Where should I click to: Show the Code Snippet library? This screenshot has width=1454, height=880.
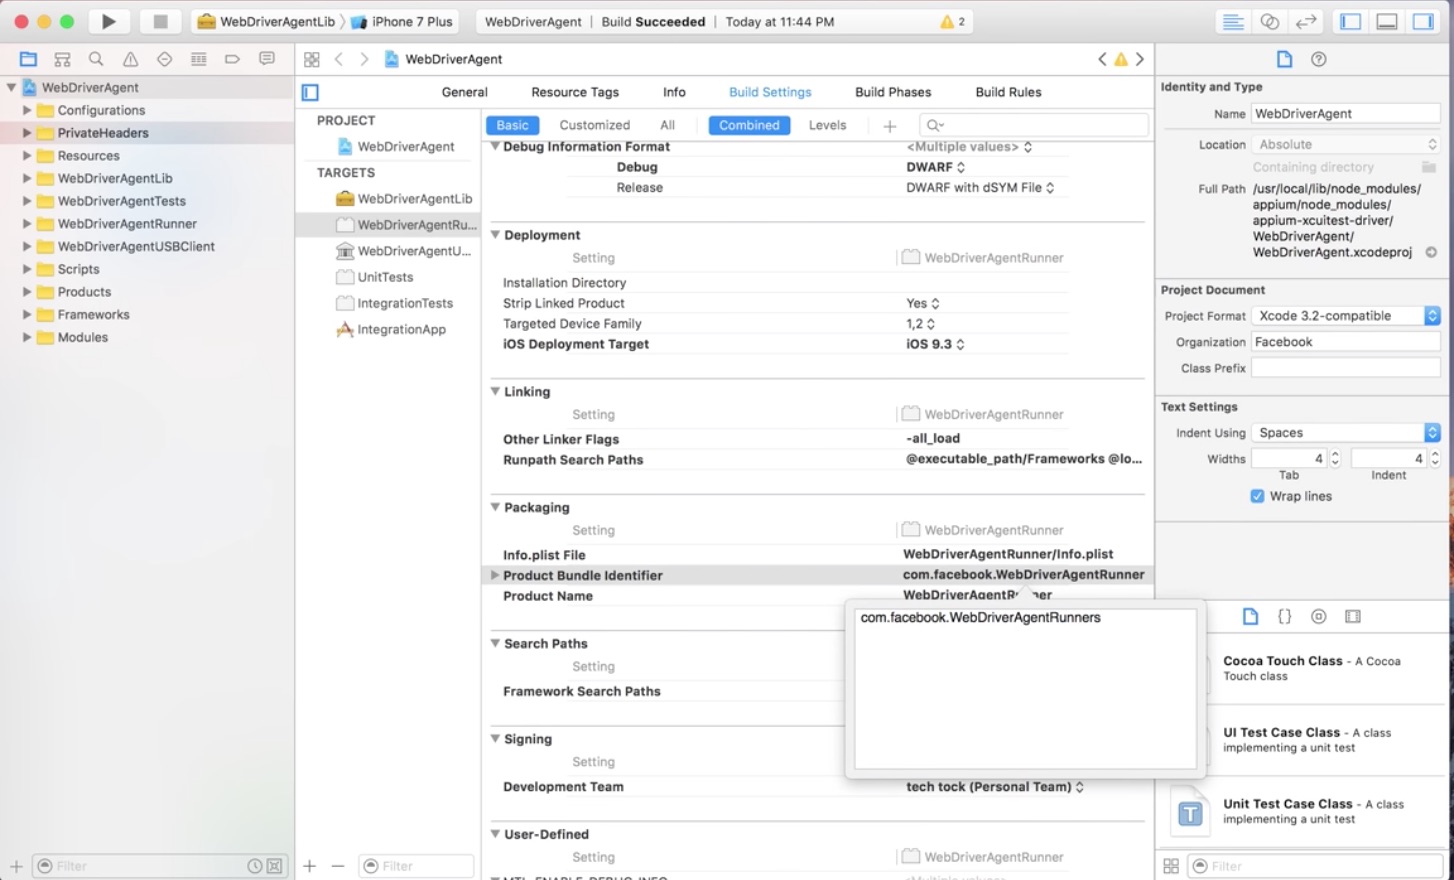(x=1285, y=616)
